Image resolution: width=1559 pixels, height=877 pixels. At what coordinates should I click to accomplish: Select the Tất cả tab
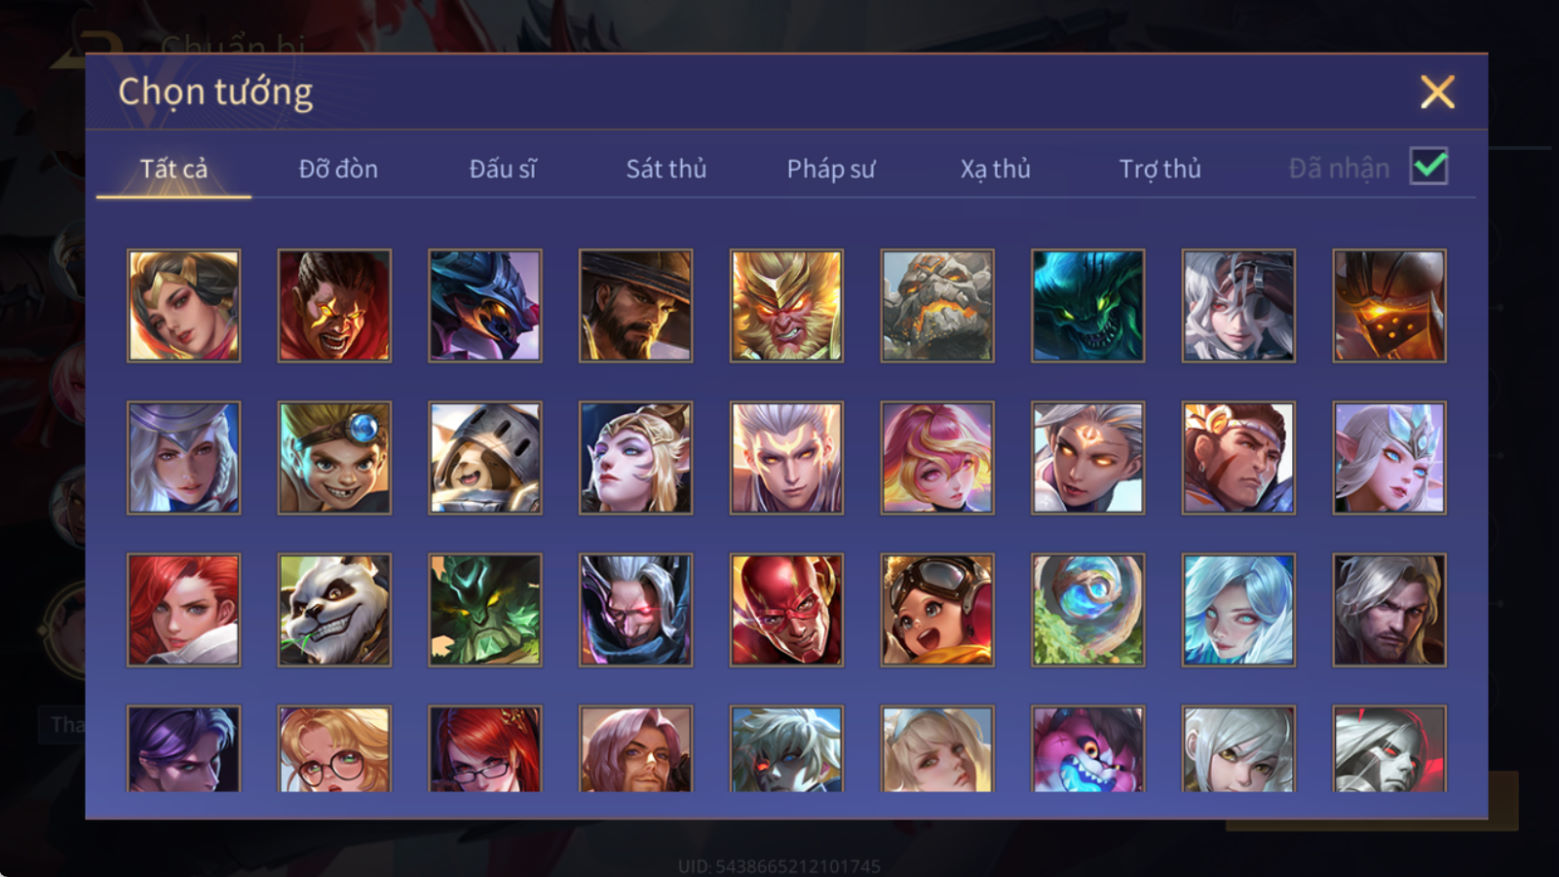click(174, 169)
